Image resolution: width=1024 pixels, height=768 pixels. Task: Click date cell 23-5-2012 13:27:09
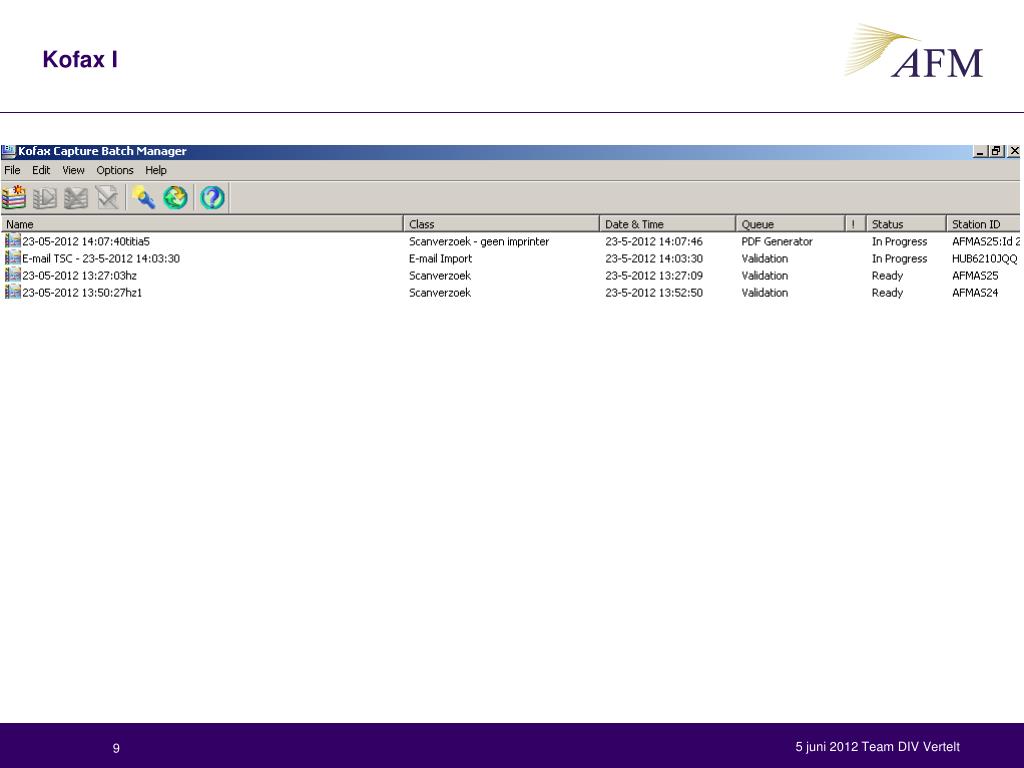(654, 276)
